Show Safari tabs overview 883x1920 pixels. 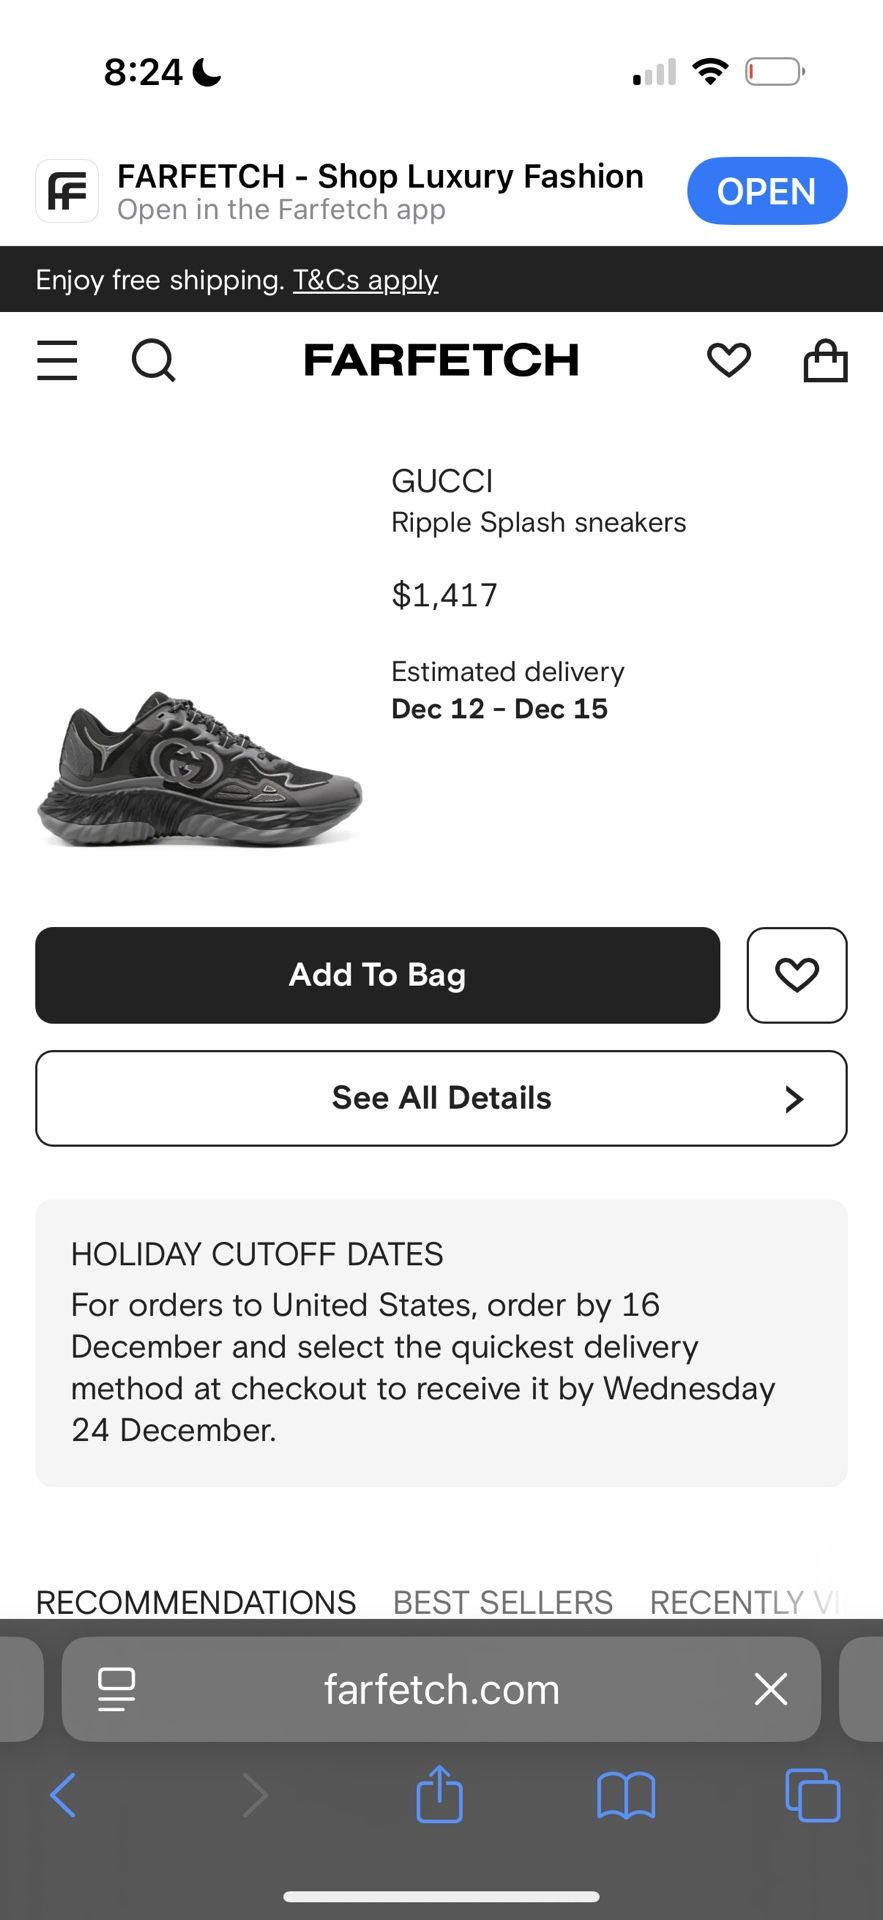click(812, 1795)
